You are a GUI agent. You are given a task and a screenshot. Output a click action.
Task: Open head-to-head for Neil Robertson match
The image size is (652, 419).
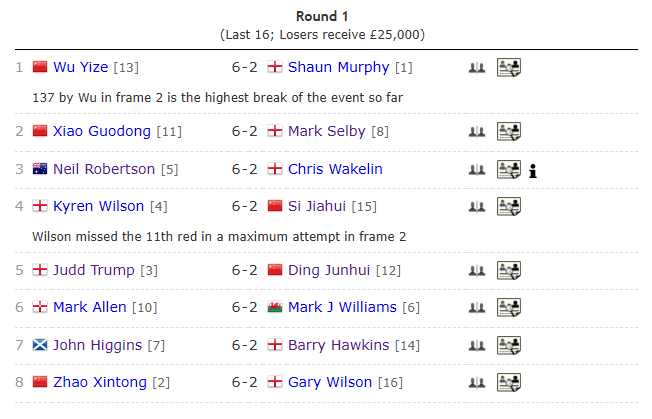(x=477, y=170)
